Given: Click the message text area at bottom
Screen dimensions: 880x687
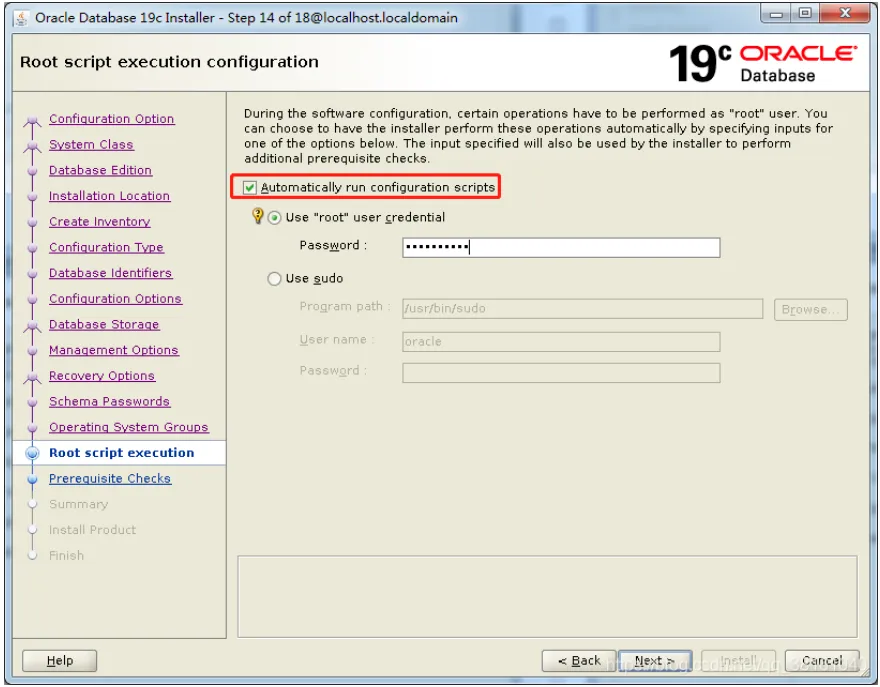Looking at the screenshot, I should pyautogui.click(x=547, y=597).
